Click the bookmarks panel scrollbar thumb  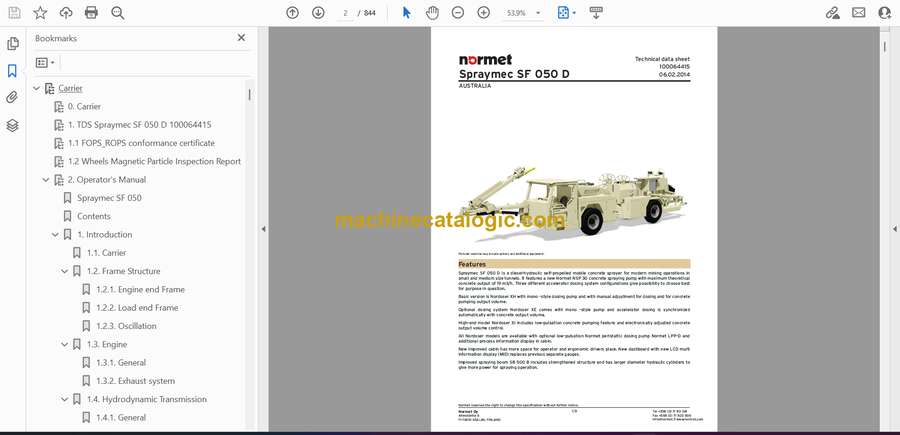pyautogui.click(x=249, y=95)
